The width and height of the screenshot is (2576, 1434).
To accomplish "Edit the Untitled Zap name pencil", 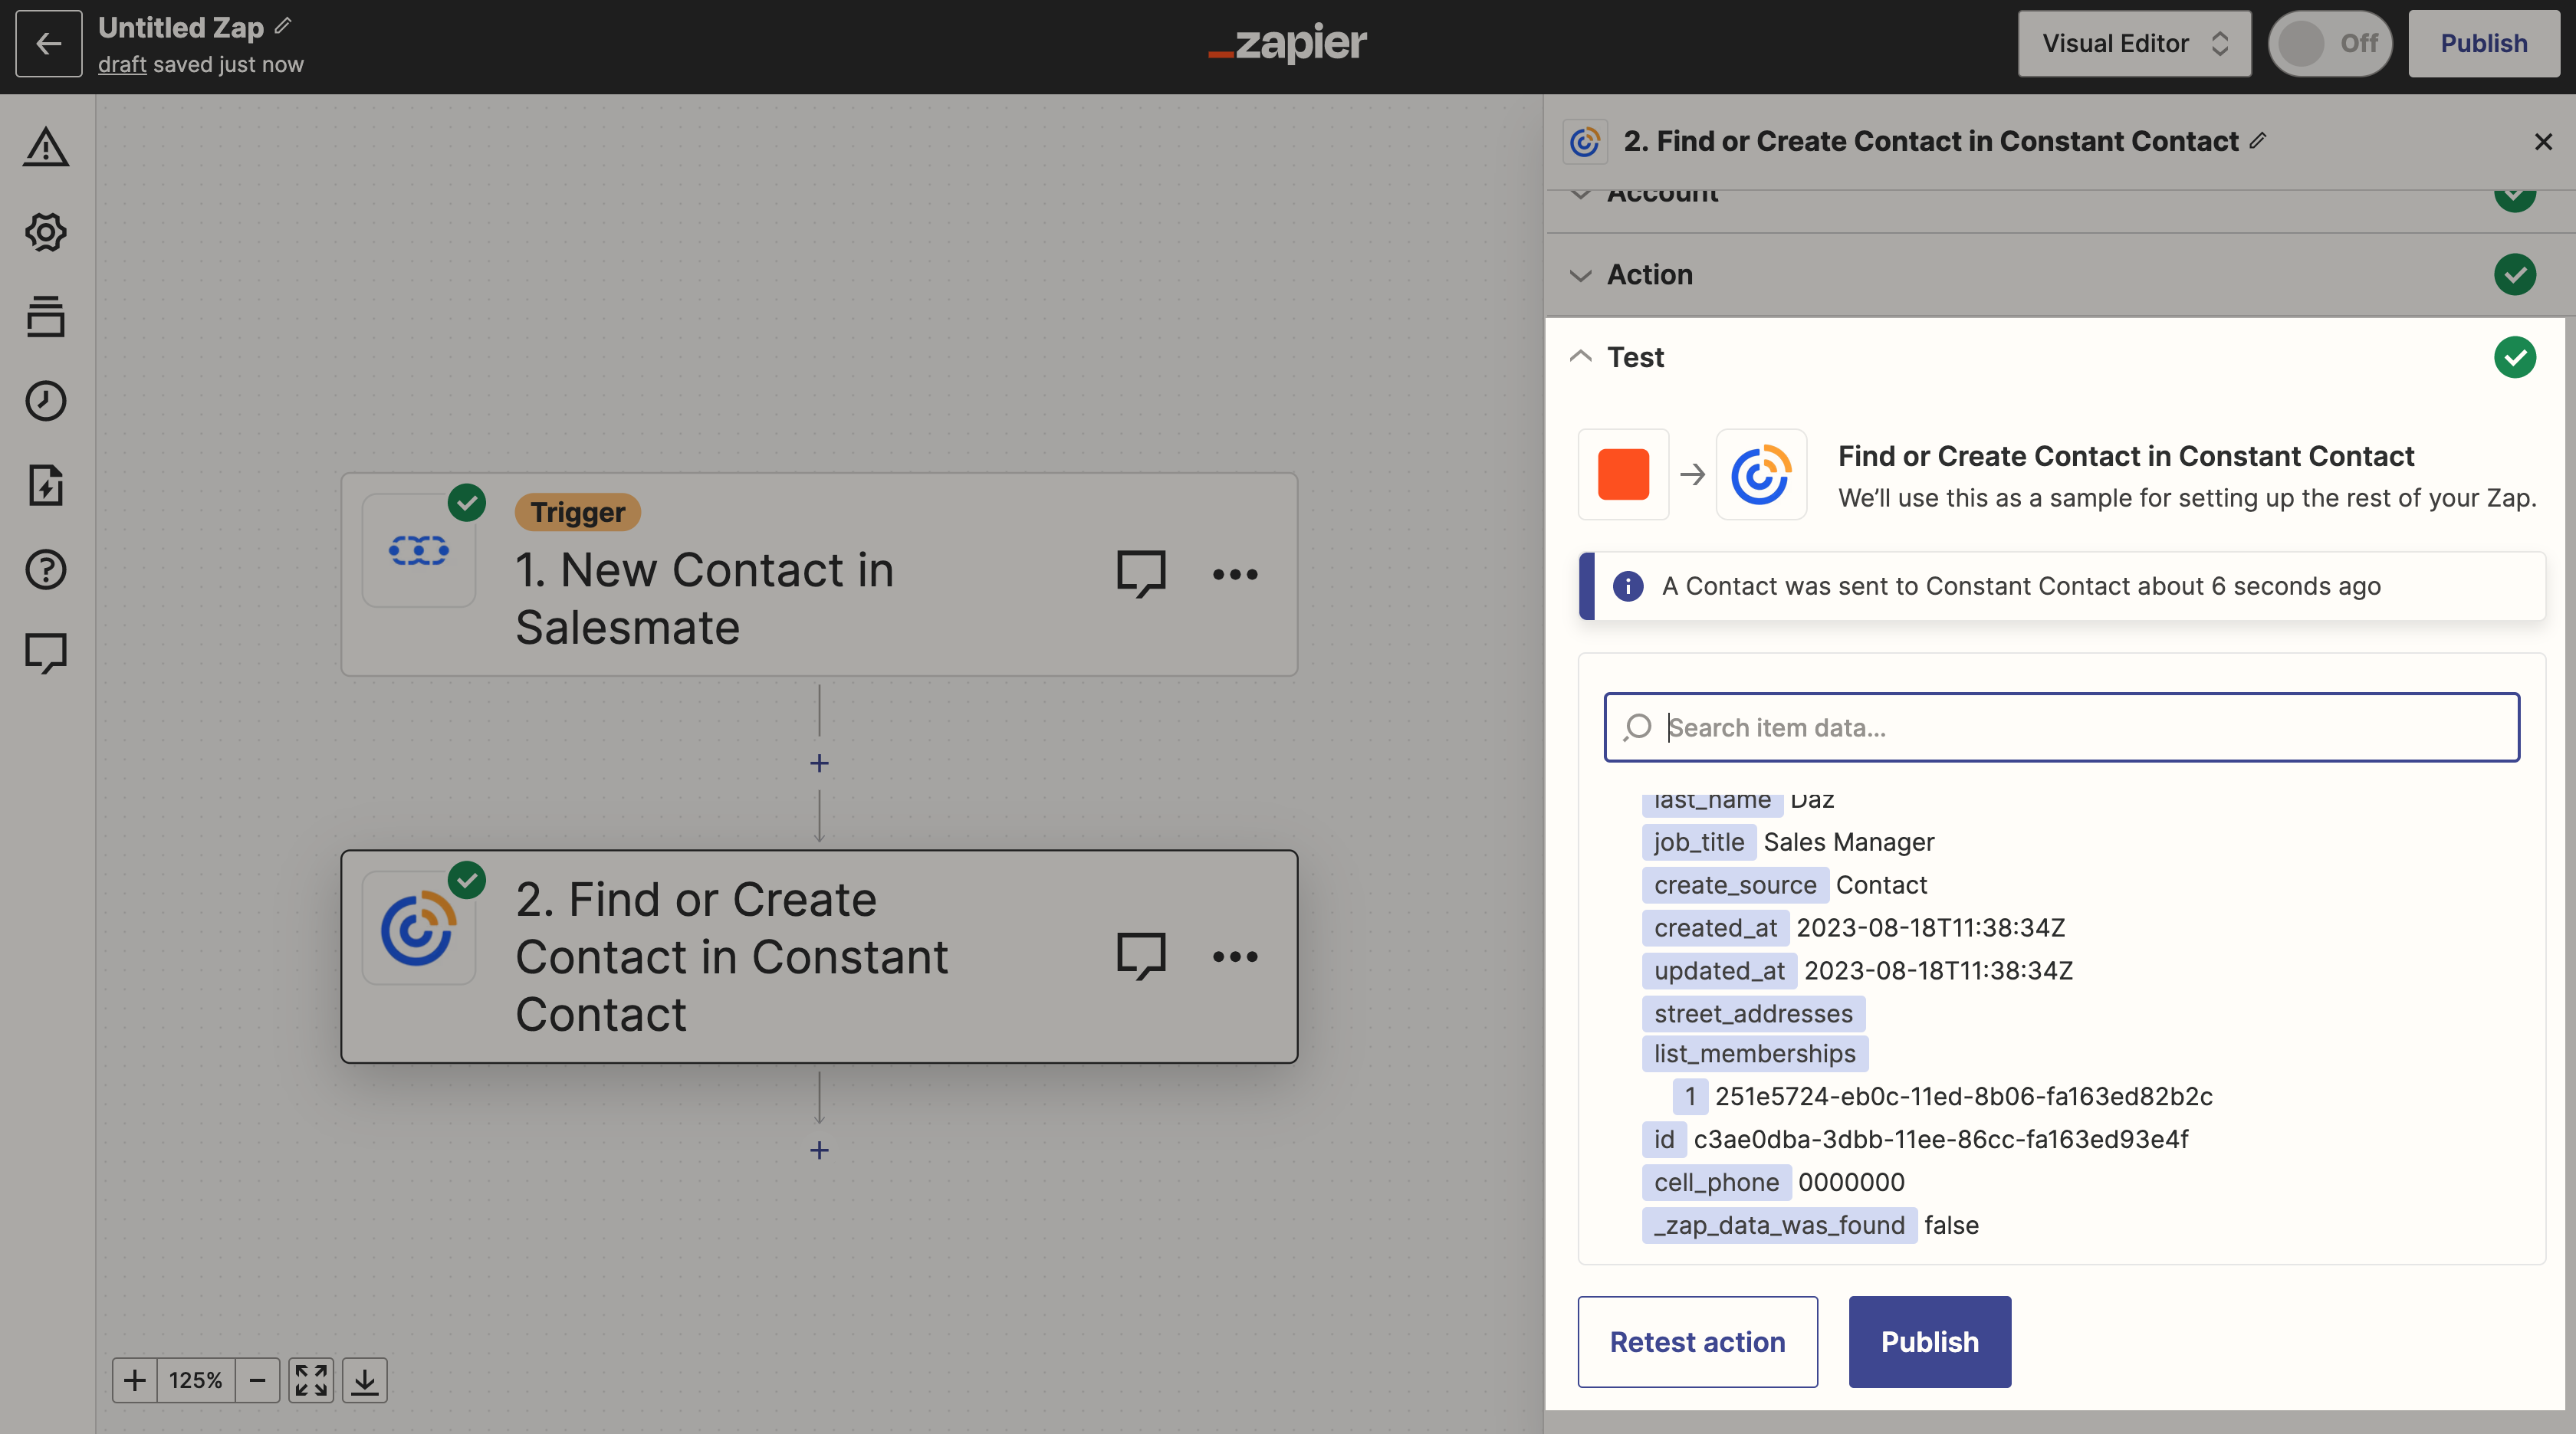I will 284,26.
